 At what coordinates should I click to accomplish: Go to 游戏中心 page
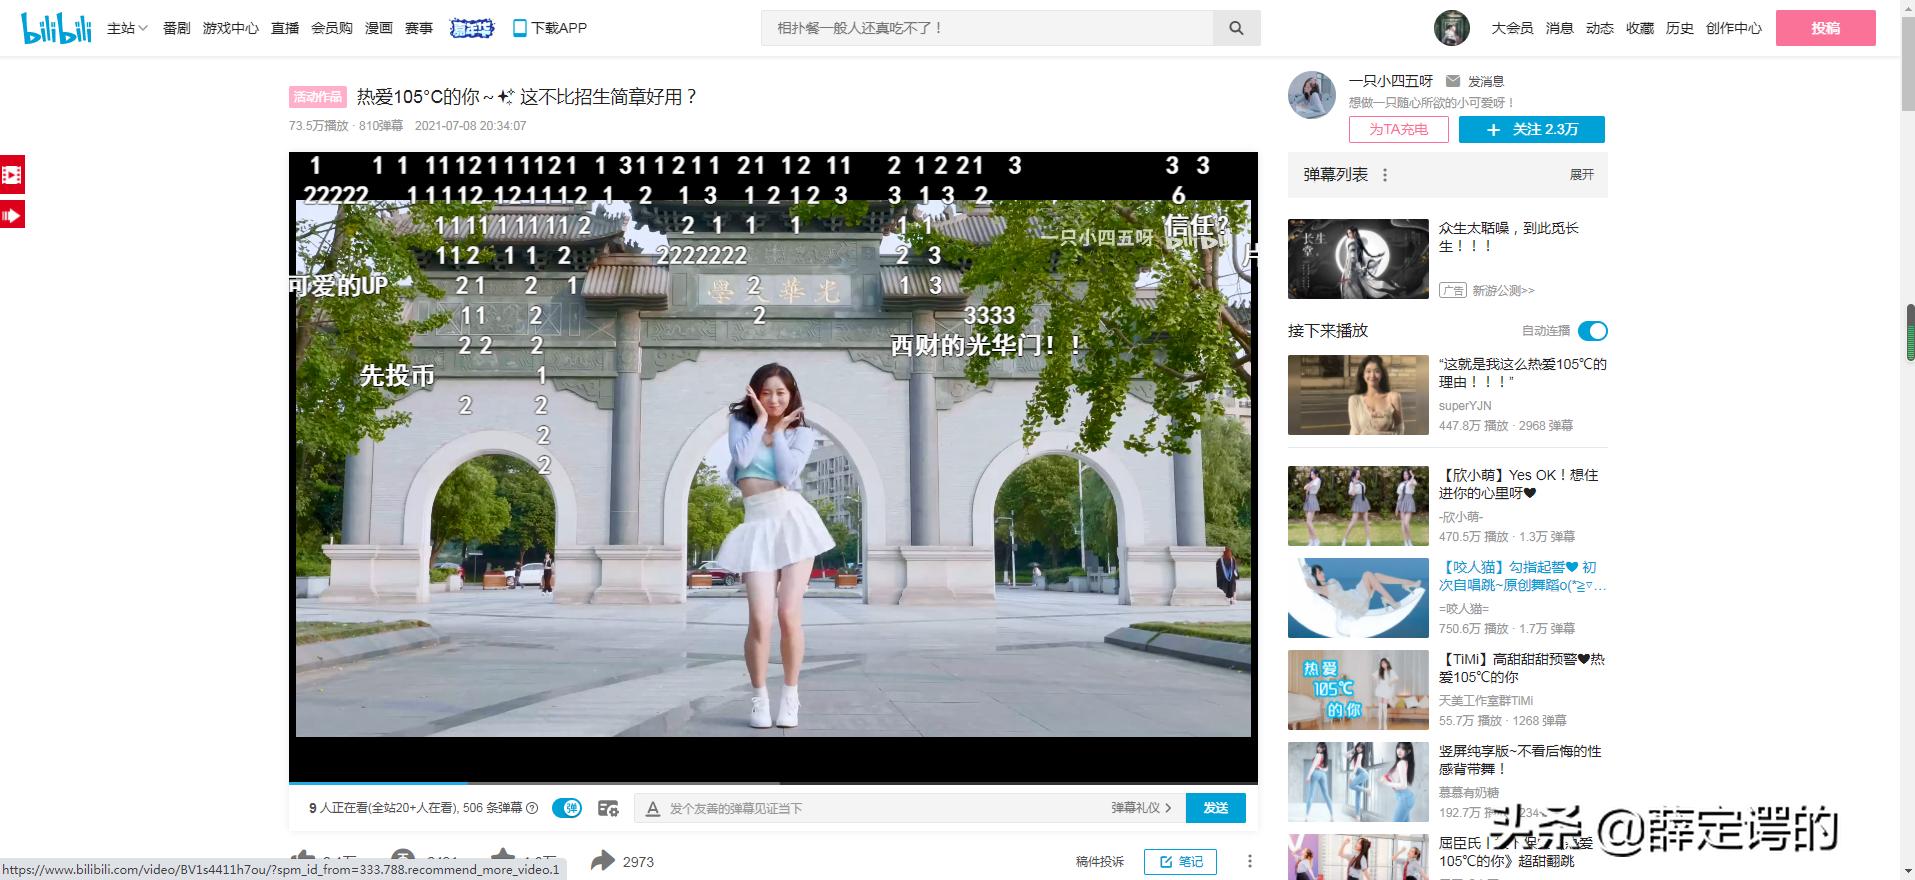[x=231, y=28]
